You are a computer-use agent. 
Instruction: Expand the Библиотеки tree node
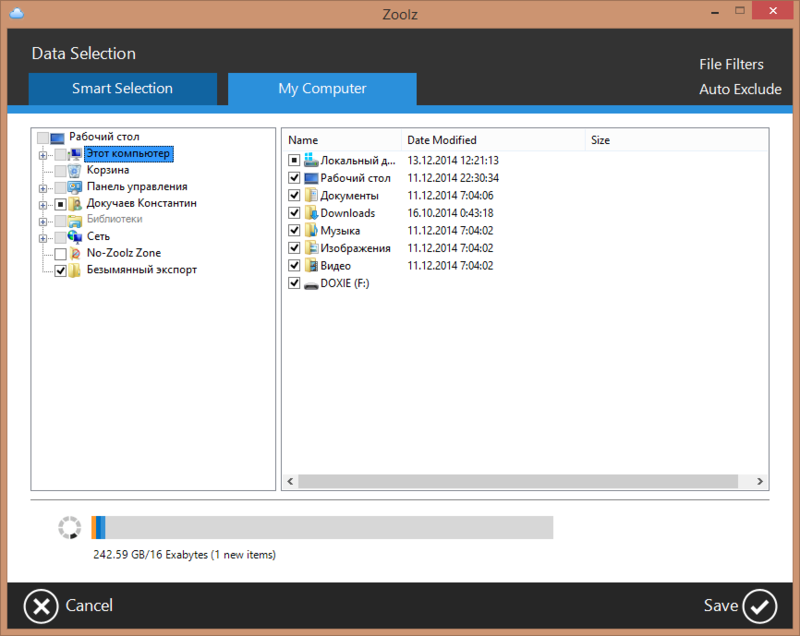(x=43, y=221)
